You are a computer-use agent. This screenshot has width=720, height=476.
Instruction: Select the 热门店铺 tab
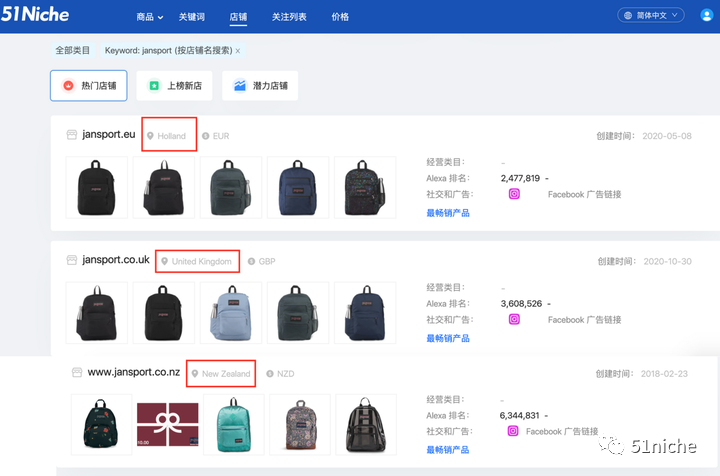[x=89, y=85]
